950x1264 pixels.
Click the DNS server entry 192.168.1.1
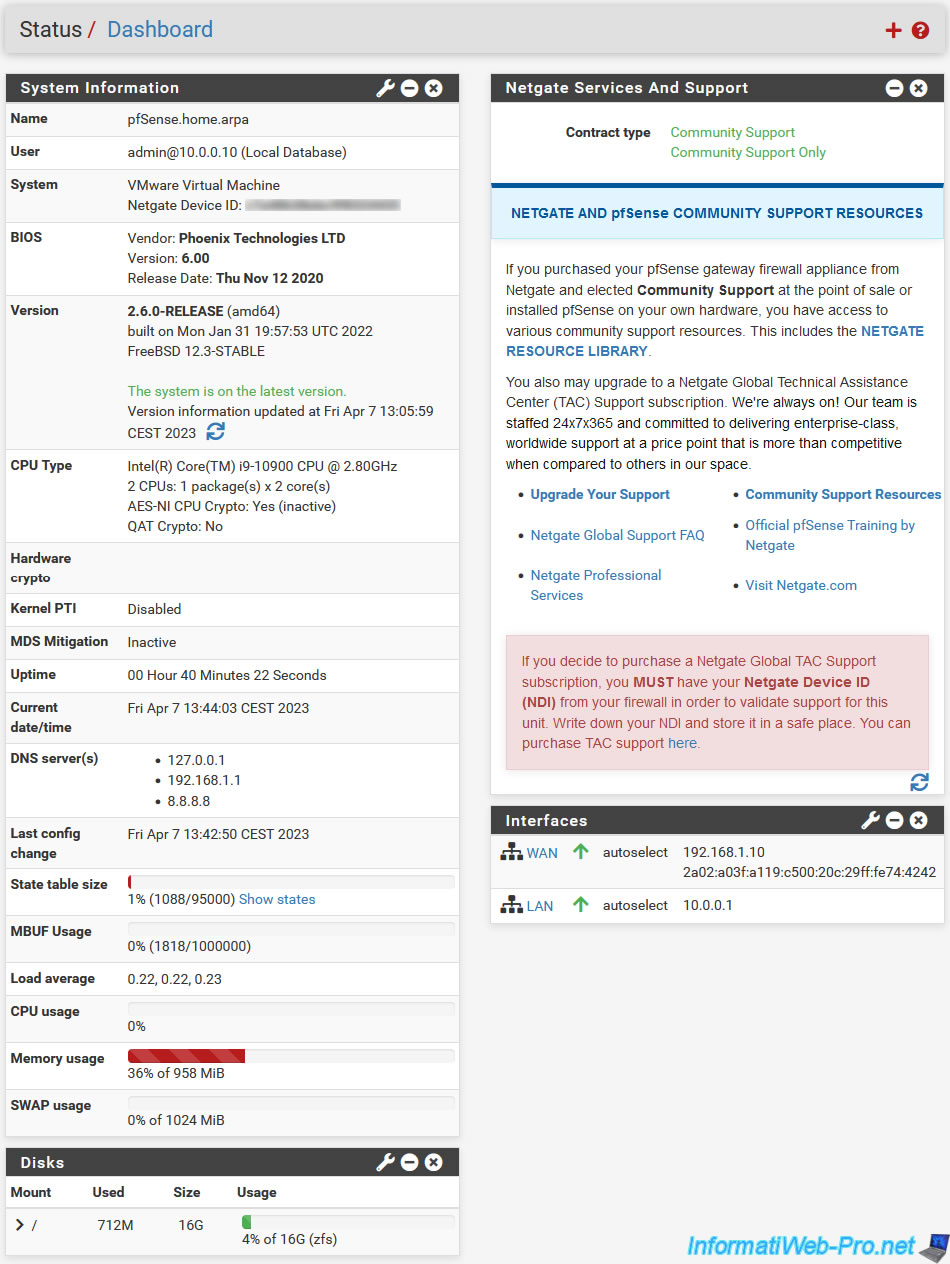(204, 780)
